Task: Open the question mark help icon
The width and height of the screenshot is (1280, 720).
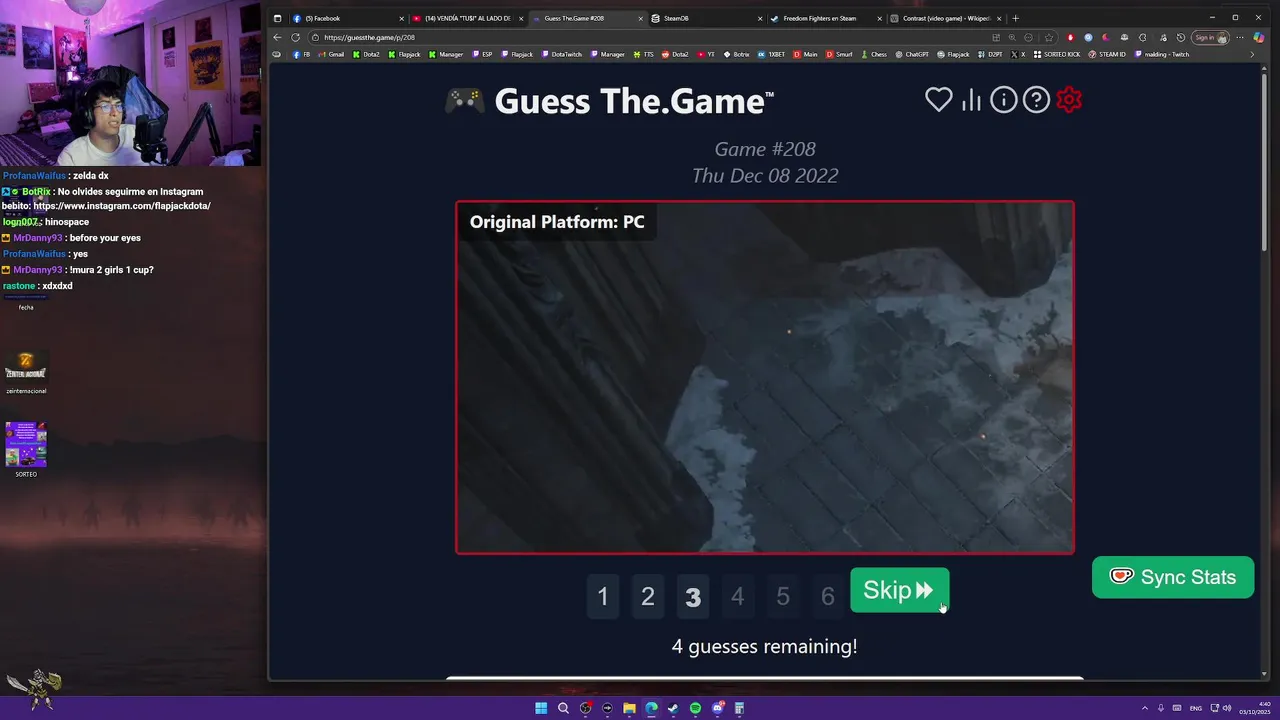Action: point(1037,100)
